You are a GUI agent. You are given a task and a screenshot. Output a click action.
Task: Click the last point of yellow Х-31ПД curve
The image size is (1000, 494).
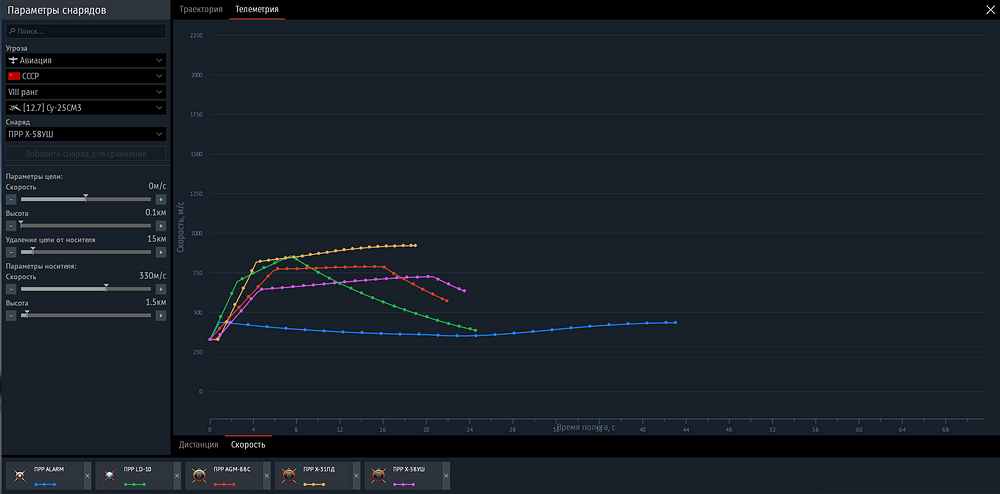click(415, 245)
